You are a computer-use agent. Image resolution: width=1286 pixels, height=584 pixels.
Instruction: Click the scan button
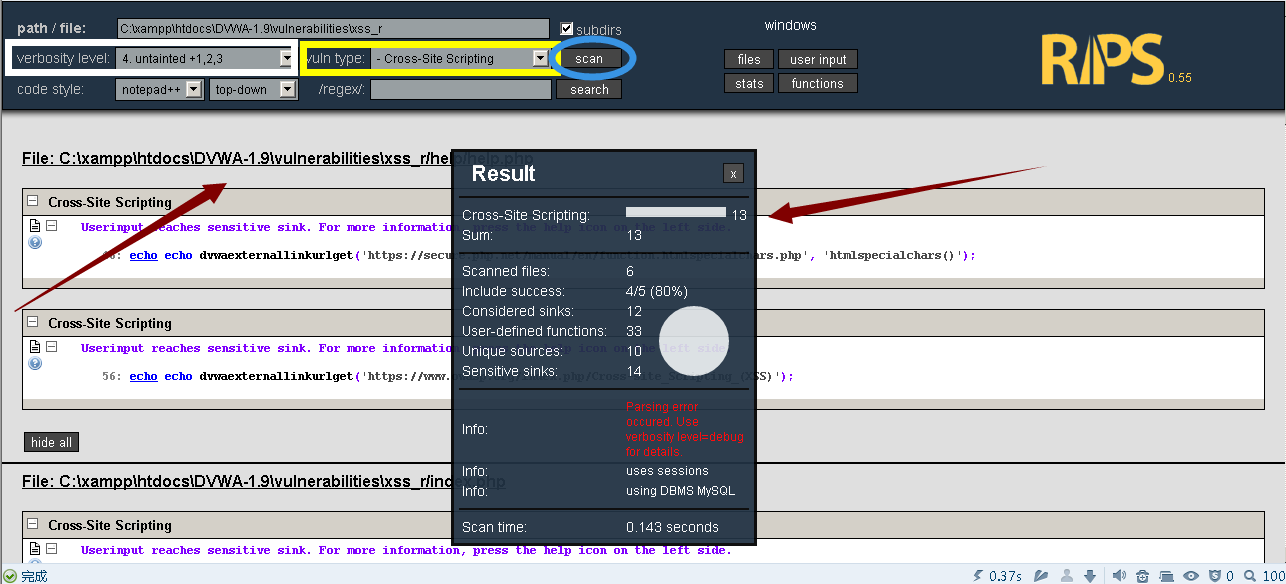(x=589, y=59)
